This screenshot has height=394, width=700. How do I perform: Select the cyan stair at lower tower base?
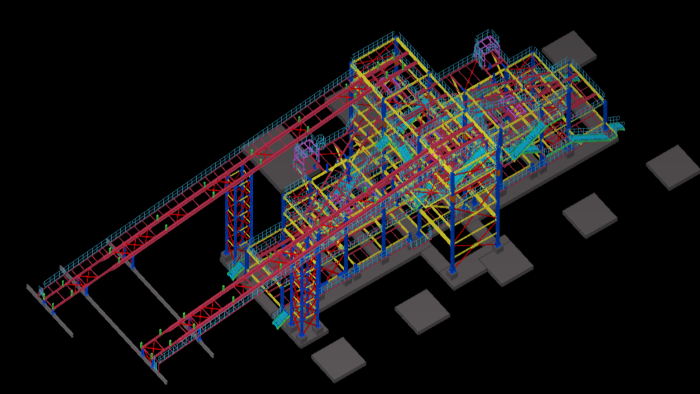[x=281, y=319]
